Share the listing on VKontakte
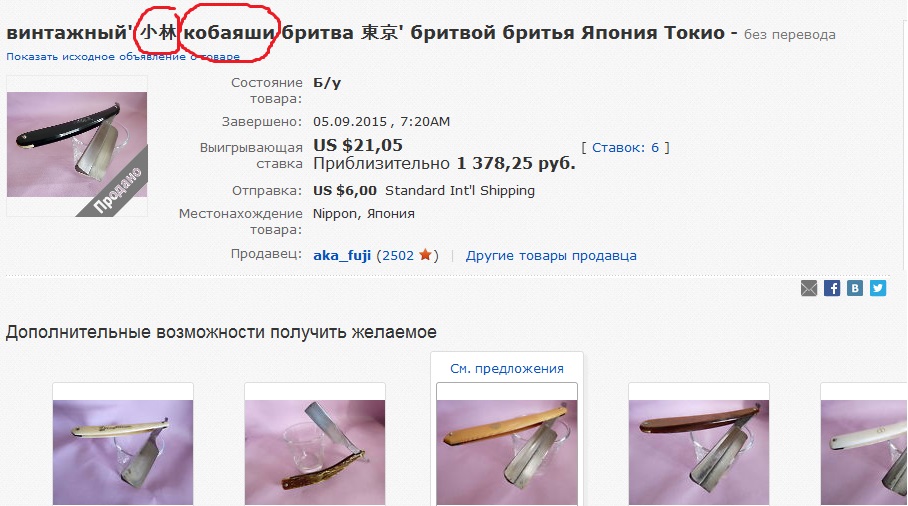The height and width of the screenshot is (506, 908). [x=855, y=288]
